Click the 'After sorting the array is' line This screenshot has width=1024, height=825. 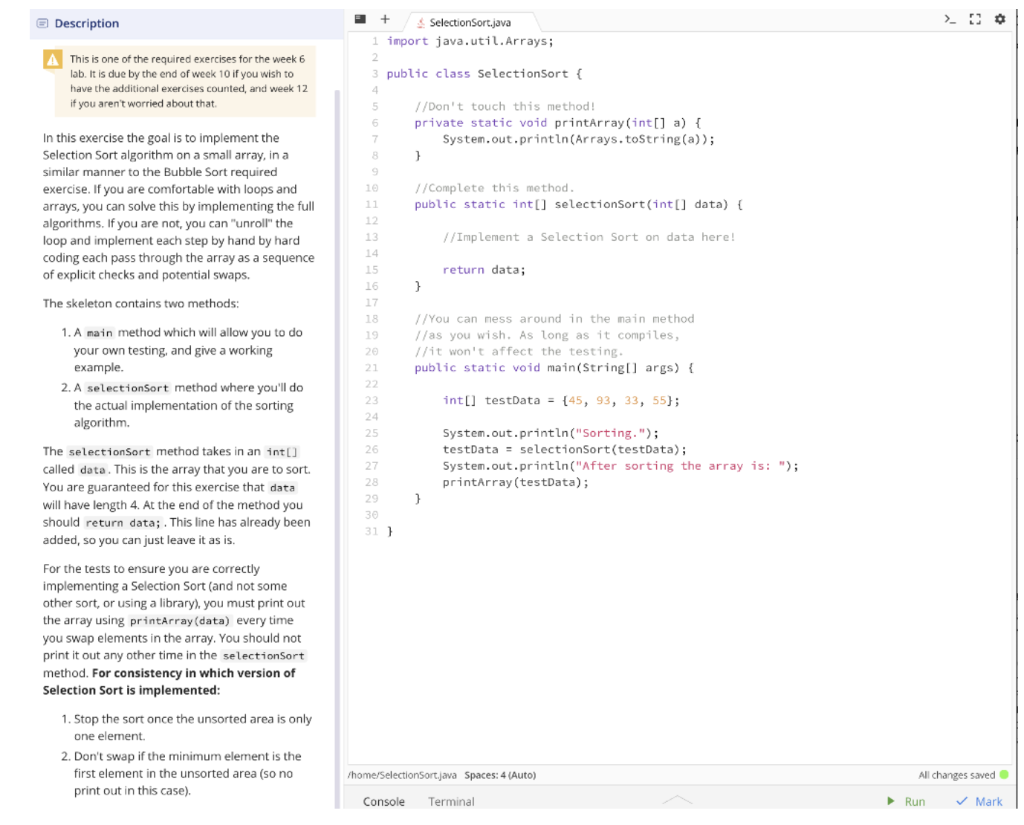(x=620, y=466)
